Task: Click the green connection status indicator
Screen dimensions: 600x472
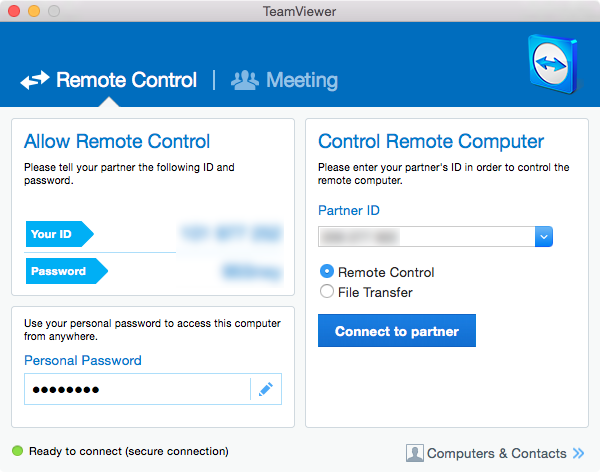Action: (x=17, y=452)
